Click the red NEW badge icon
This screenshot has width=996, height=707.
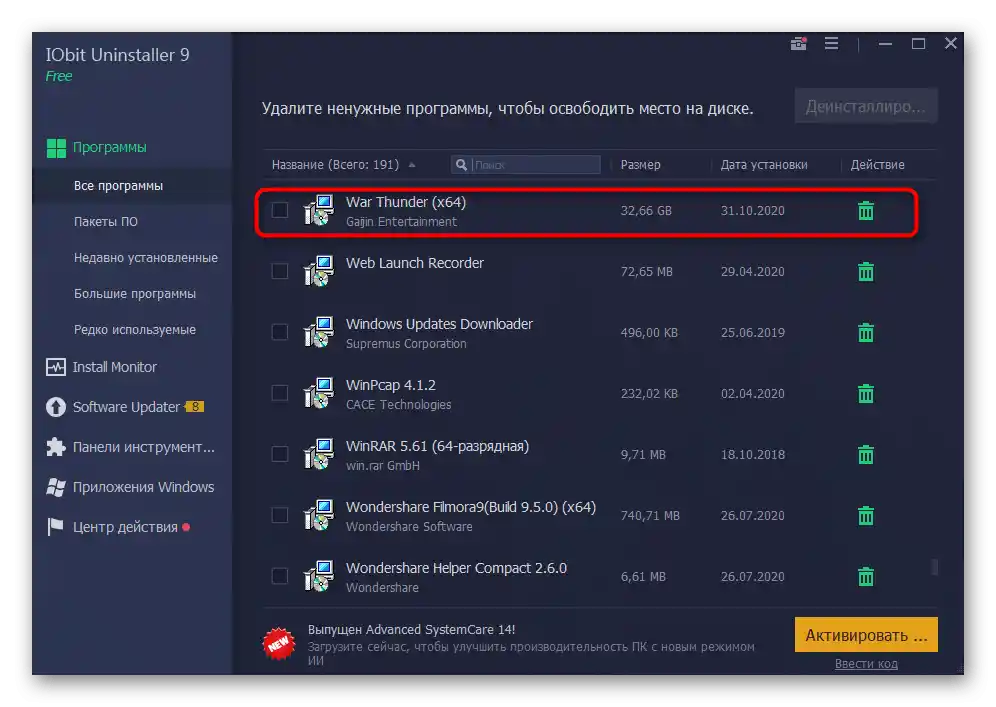[x=279, y=643]
